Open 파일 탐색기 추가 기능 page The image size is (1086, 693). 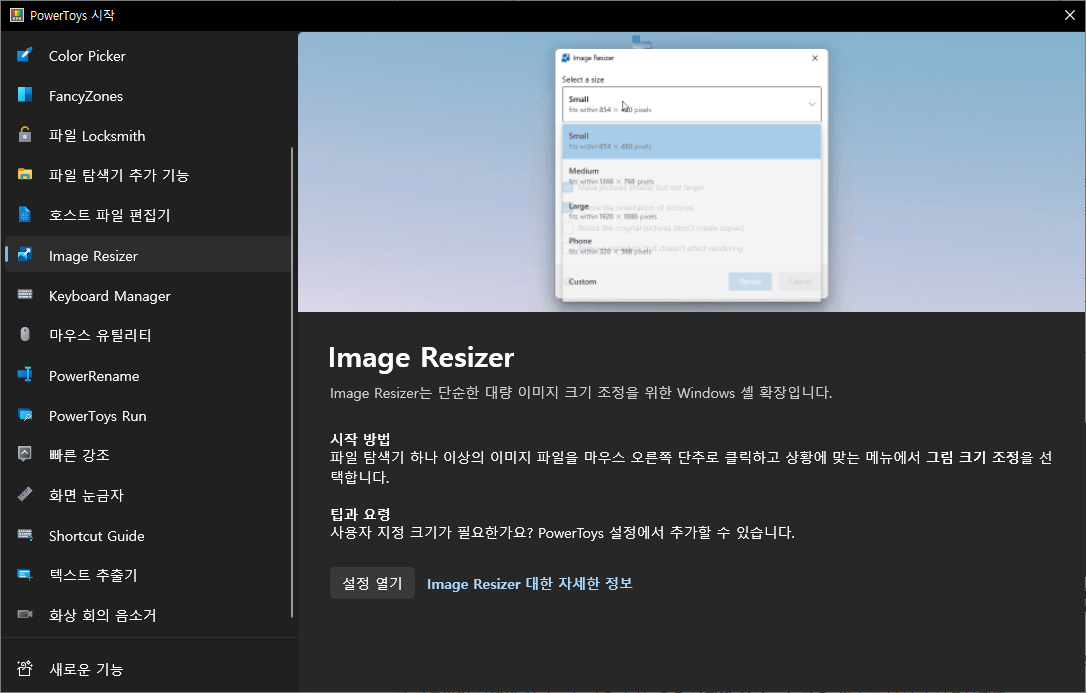[148, 175]
